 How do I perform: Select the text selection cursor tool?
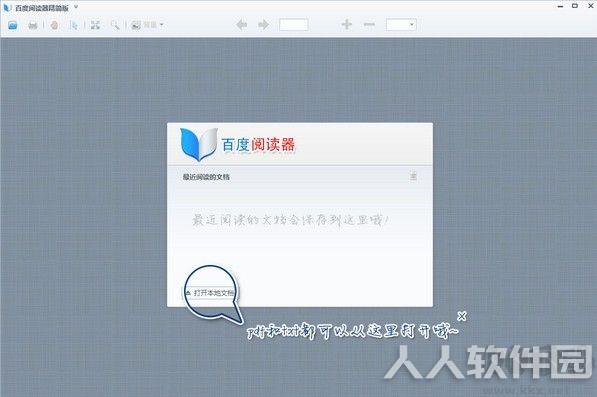click(x=74, y=26)
